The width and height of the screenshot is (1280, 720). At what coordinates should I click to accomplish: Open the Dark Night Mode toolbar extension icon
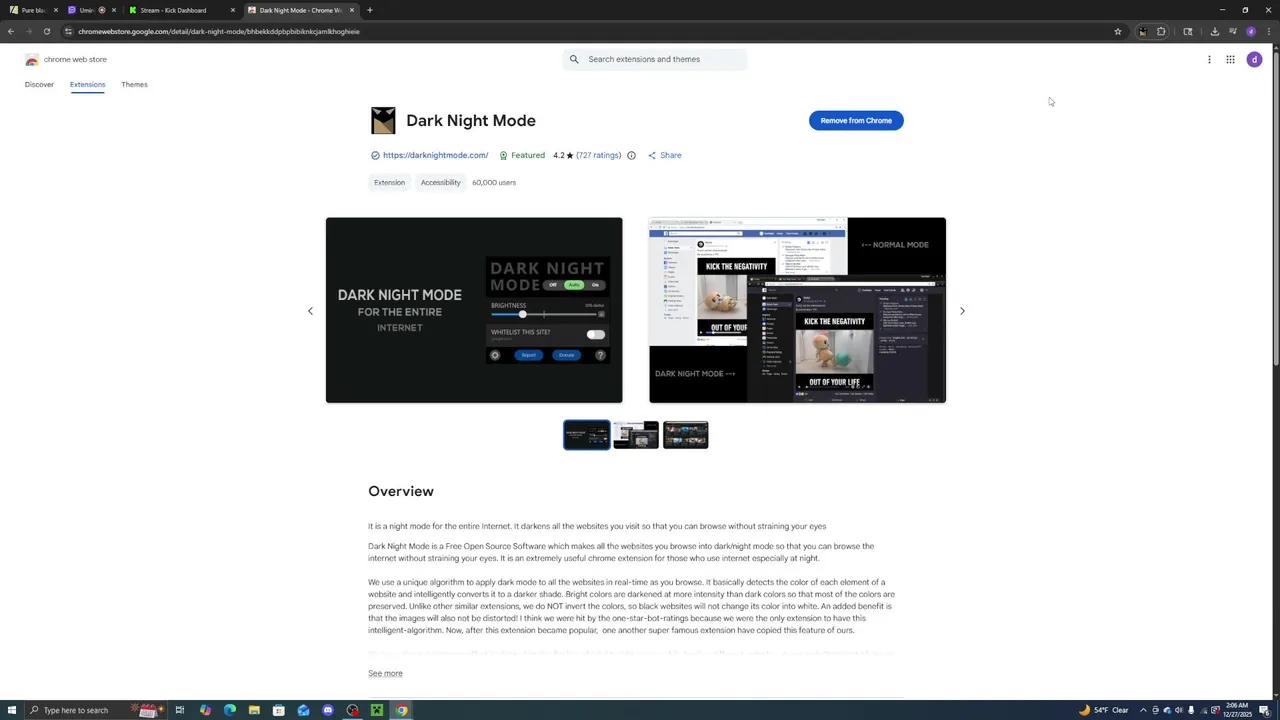(1143, 31)
